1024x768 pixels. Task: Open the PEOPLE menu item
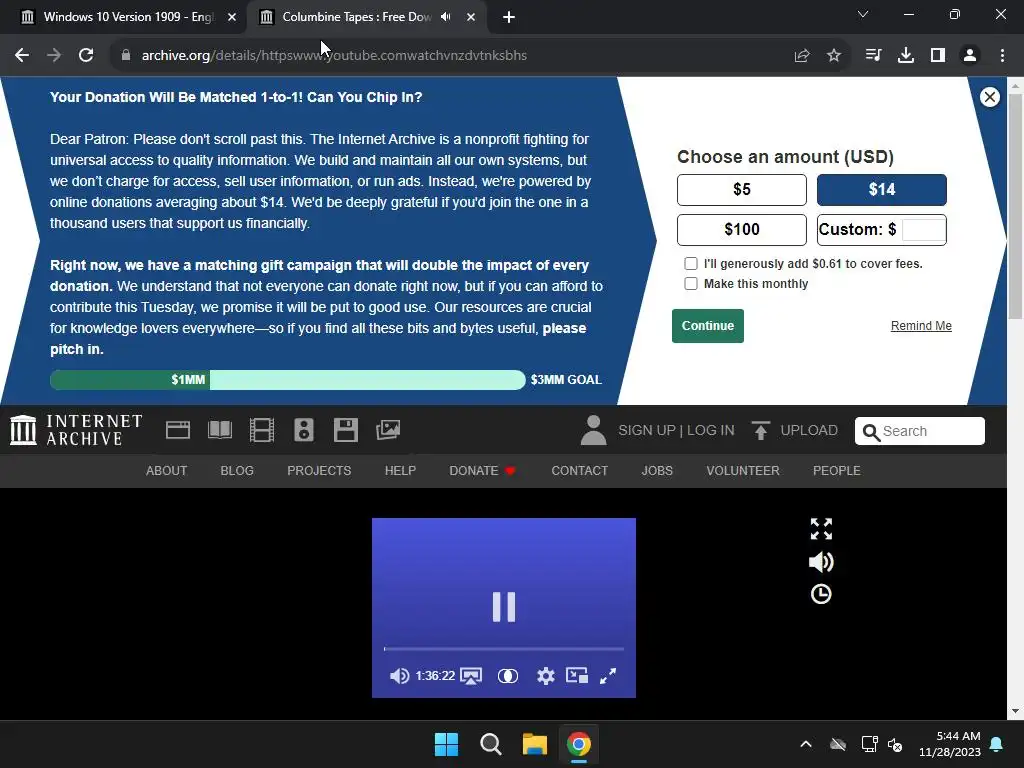(837, 471)
